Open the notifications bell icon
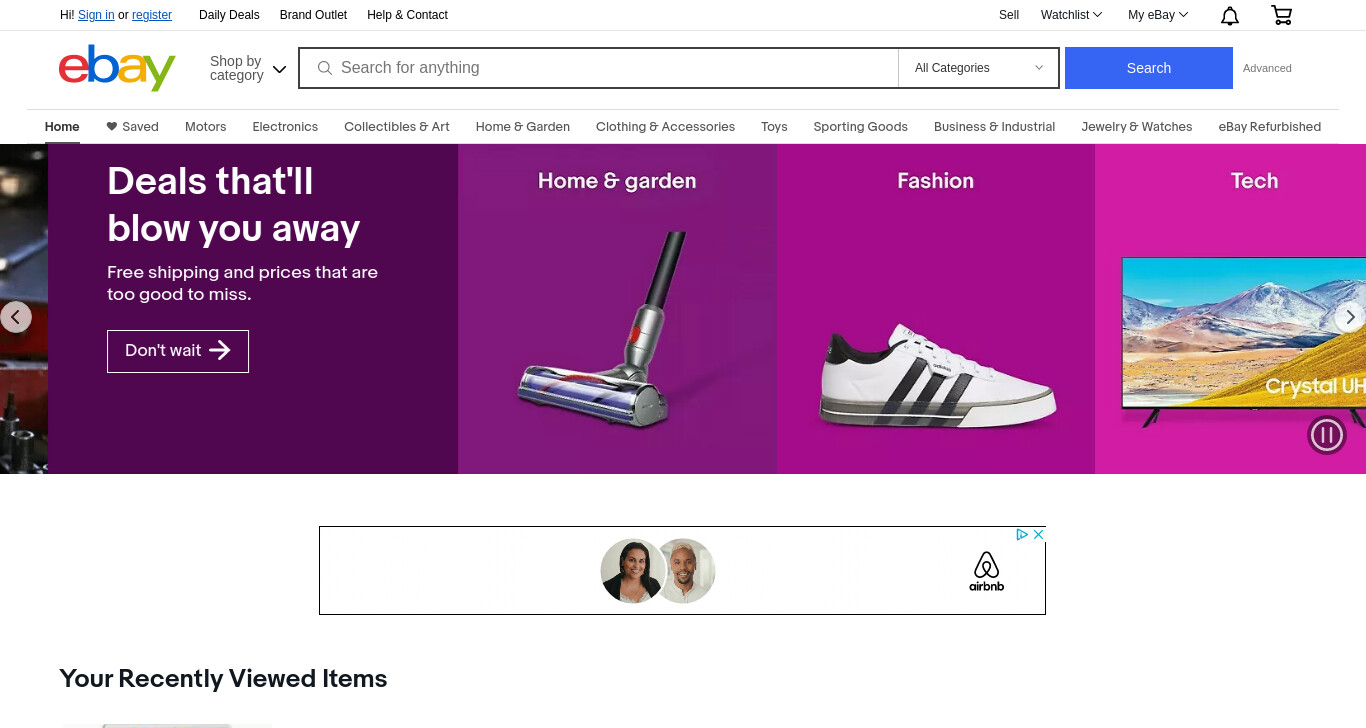Screen dimensions: 1366x728 tap(1230, 15)
